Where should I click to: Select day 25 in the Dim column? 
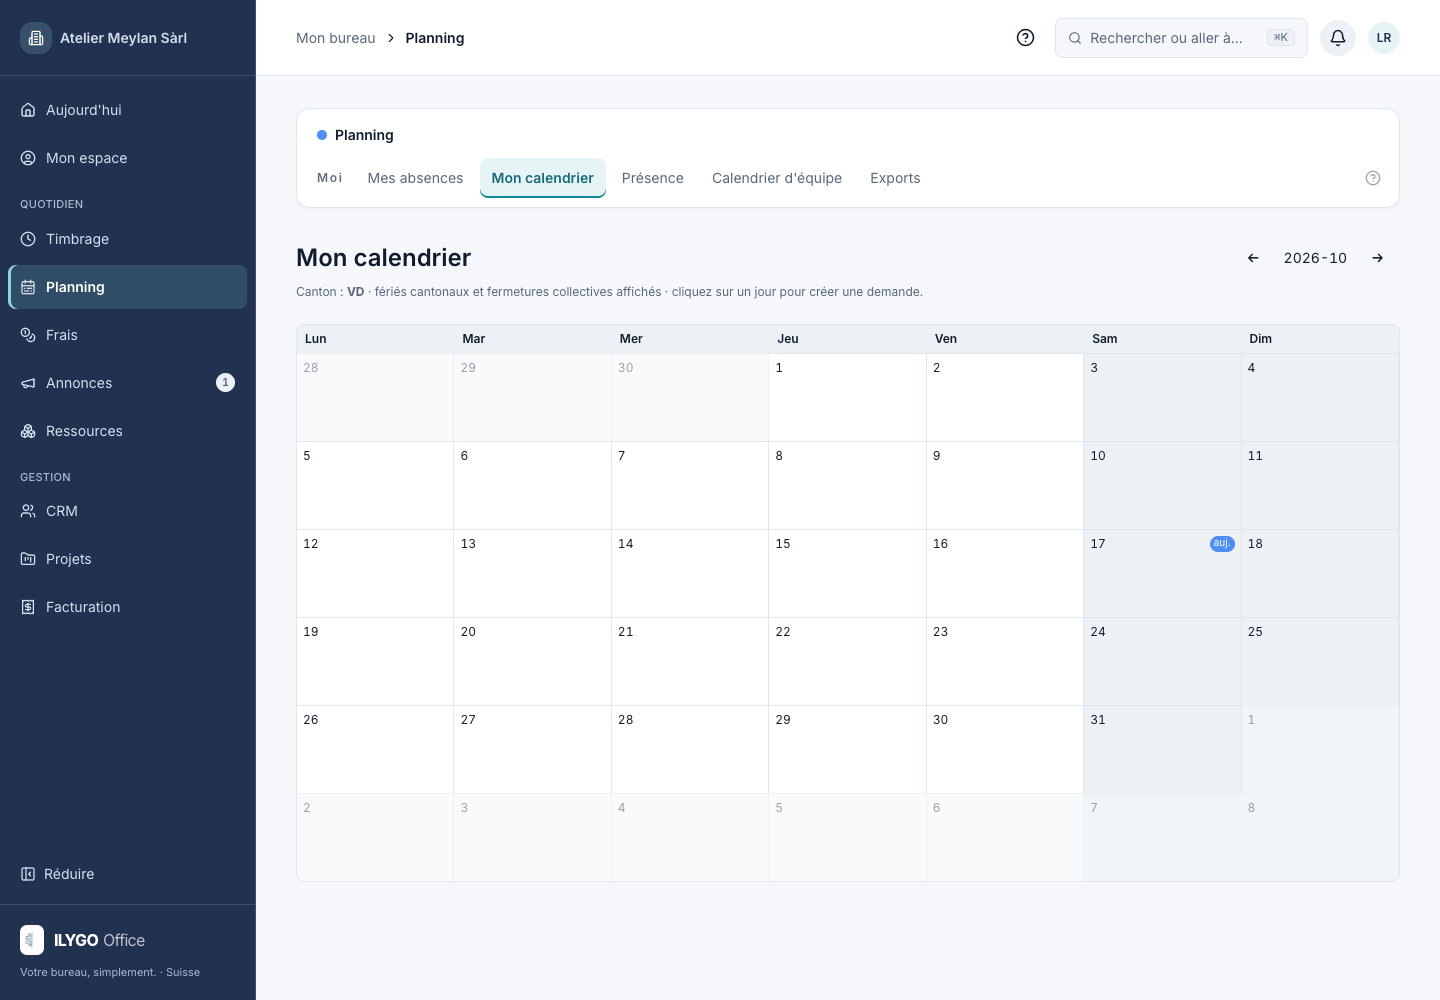click(1320, 661)
